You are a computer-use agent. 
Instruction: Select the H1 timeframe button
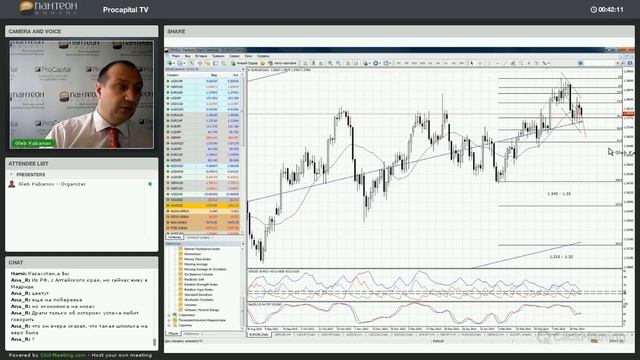point(430,63)
